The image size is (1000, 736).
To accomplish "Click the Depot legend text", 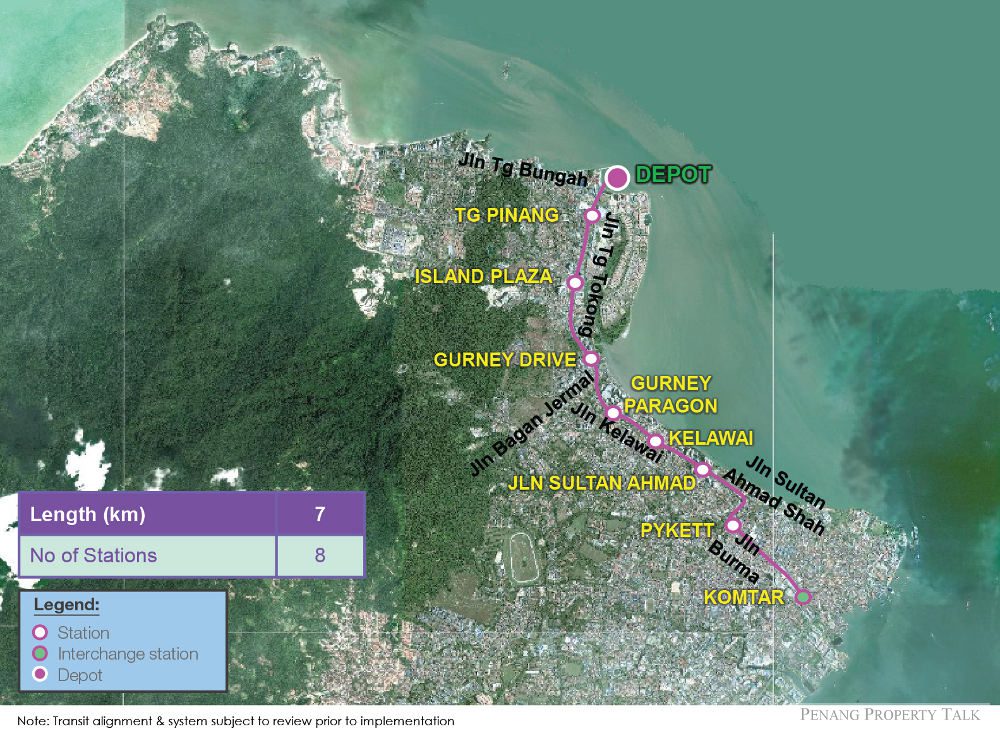I will pos(80,675).
